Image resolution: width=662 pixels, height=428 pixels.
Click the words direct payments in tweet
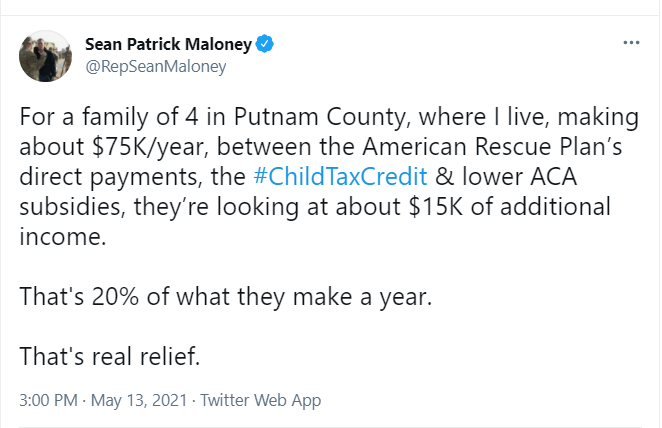[111, 177]
